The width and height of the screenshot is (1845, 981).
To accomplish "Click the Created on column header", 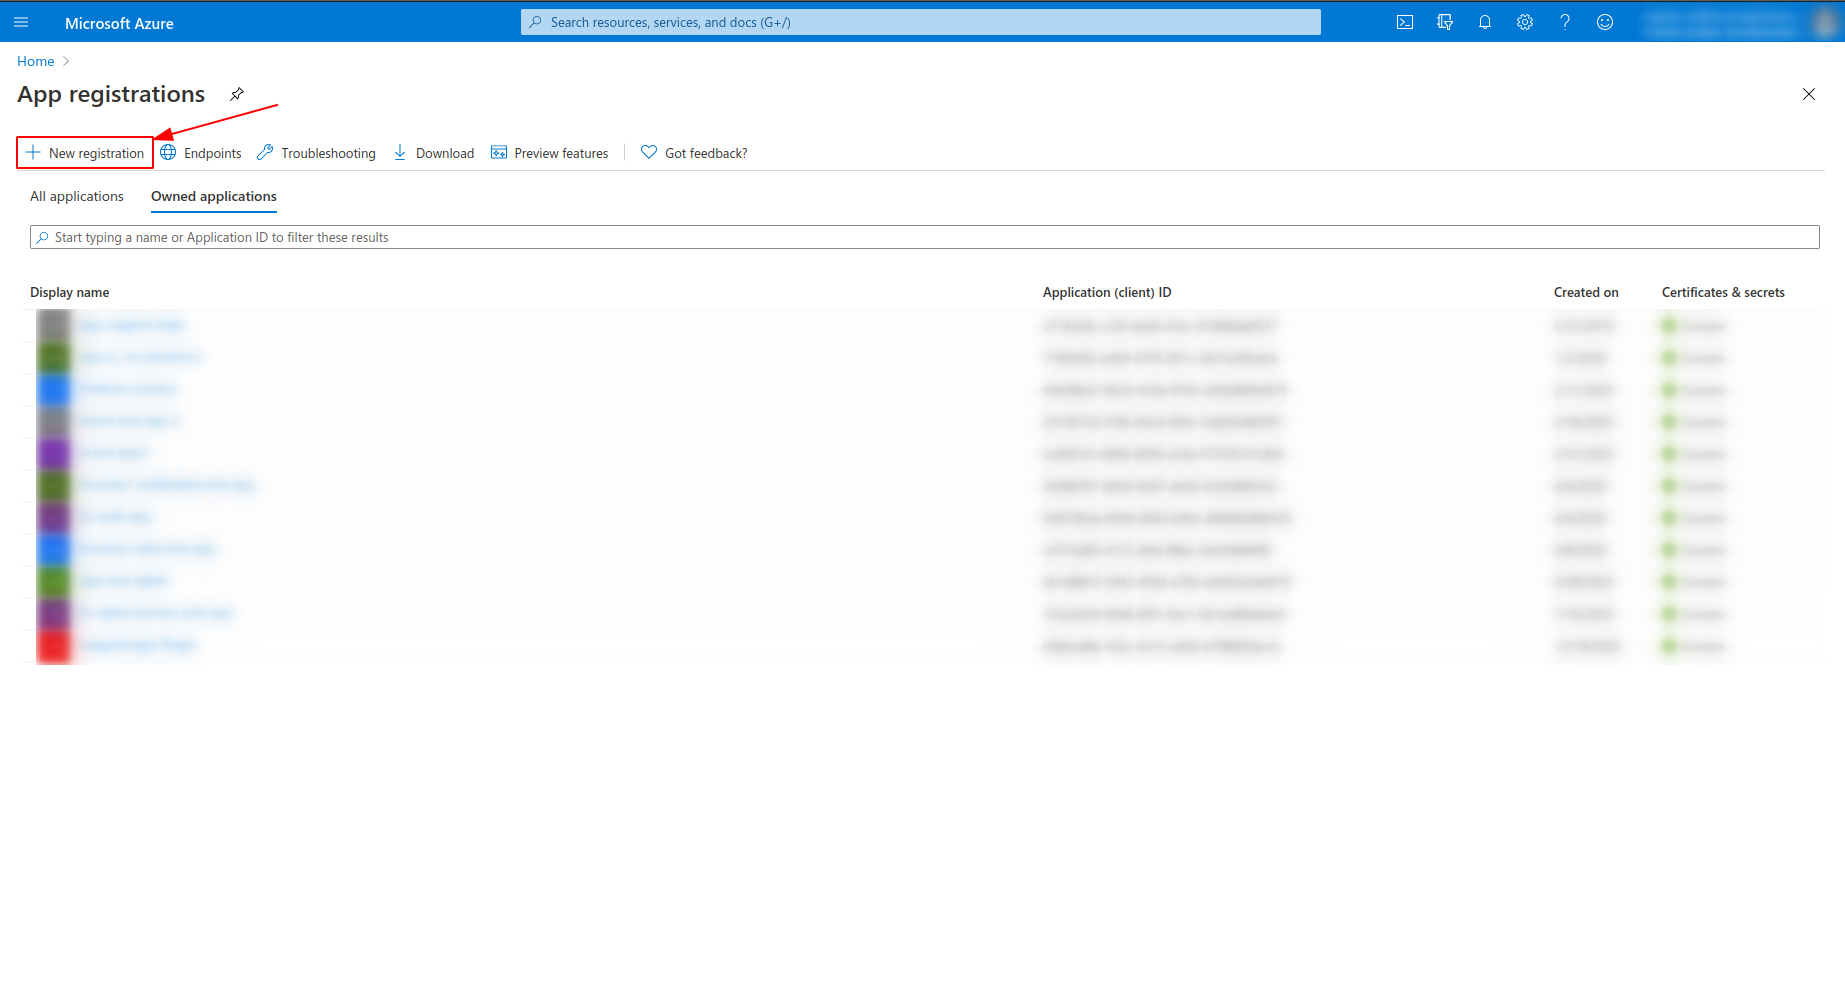I will (x=1586, y=292).
